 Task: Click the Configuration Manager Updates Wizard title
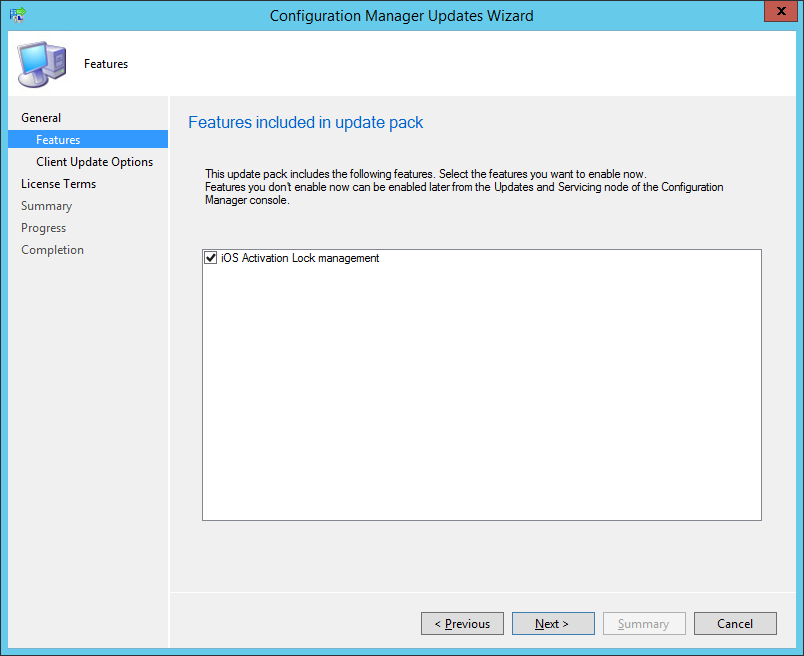click(401, 16)
